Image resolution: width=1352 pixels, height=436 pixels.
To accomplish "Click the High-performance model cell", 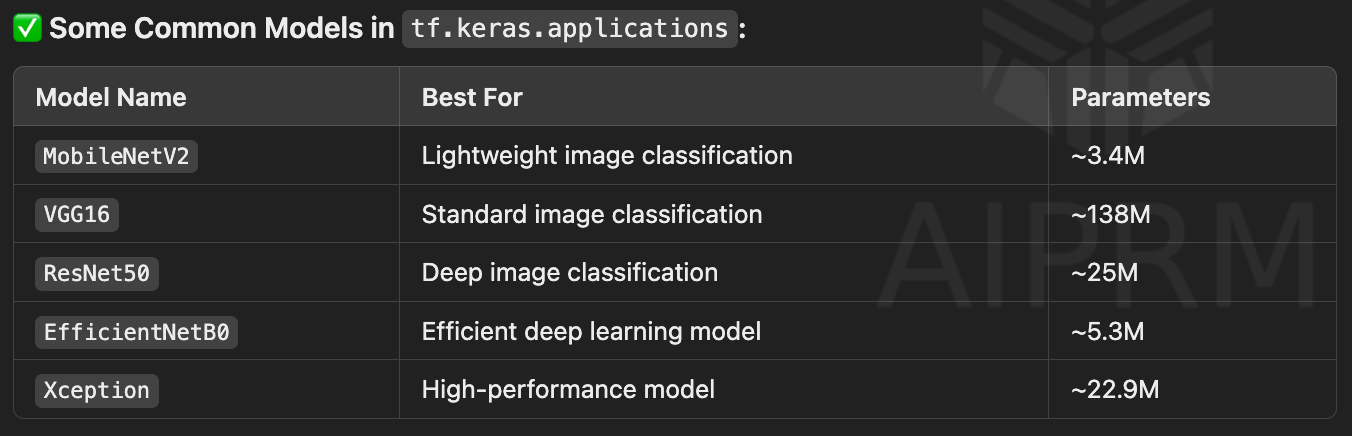I will [568, 389].
